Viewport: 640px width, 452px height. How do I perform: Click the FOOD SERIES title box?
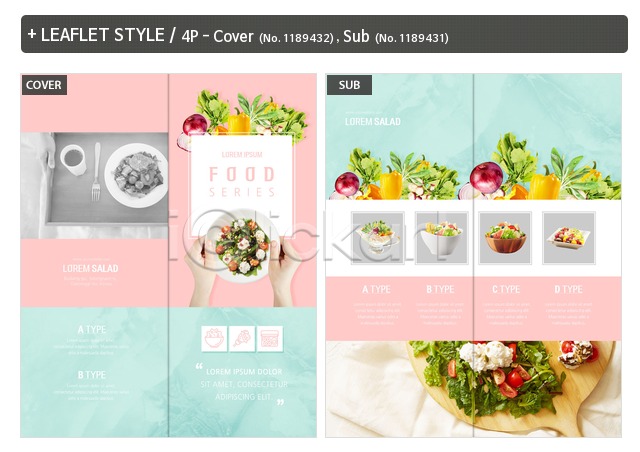242,182
